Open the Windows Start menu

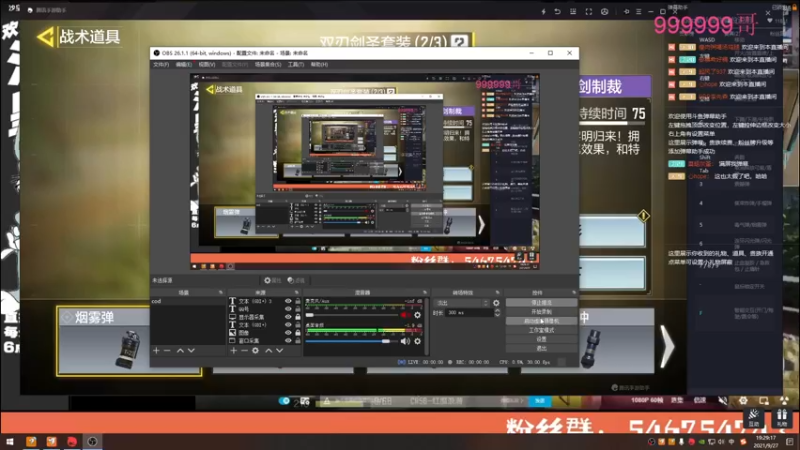pos(10,441)
